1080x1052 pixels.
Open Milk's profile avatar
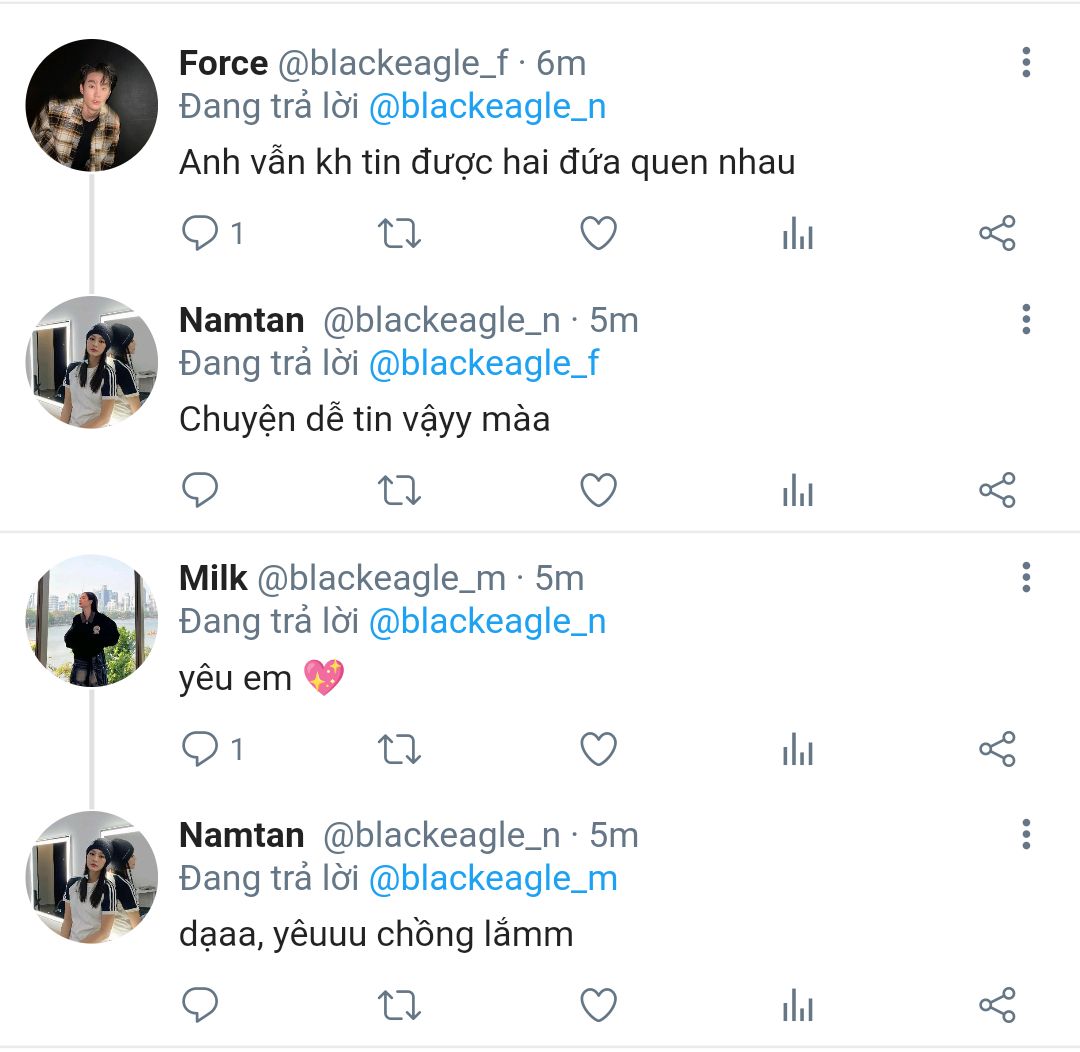pos(91,620)
